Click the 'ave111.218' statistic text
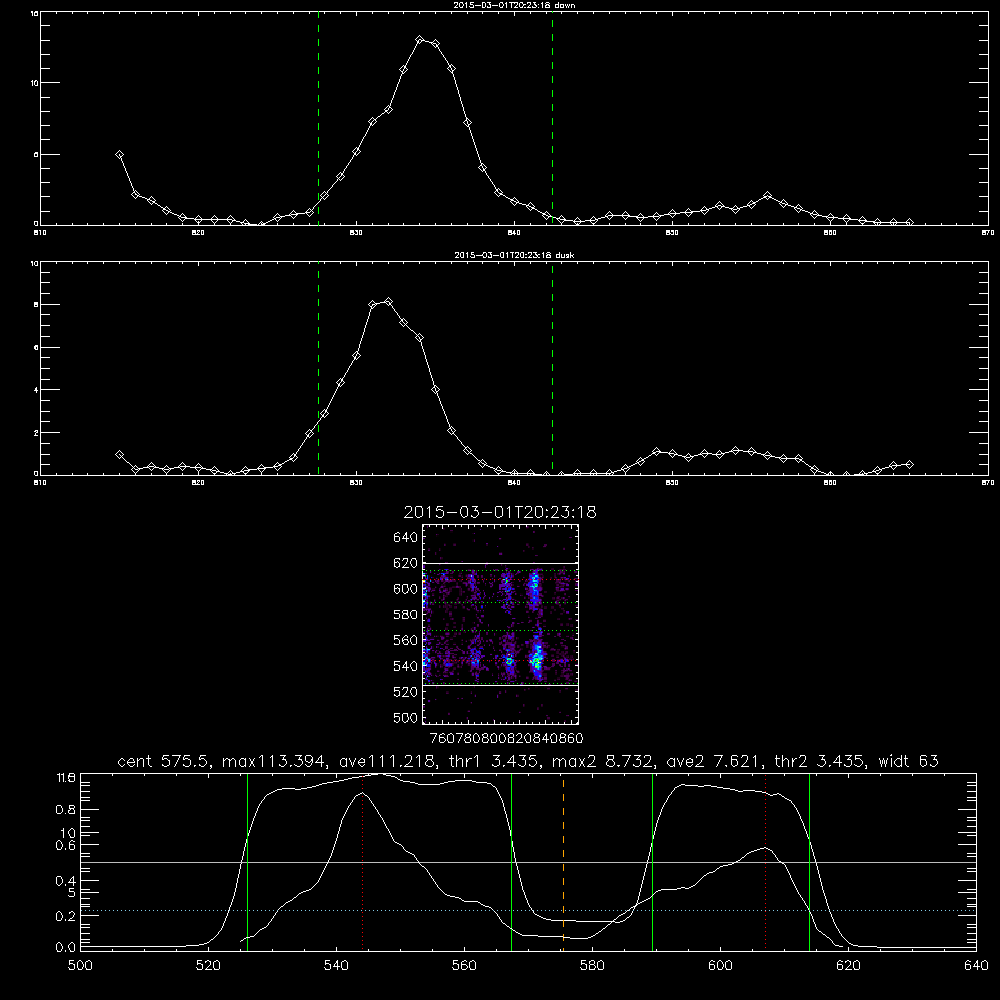This screenshot has height=1000, width=1000. 392,761
